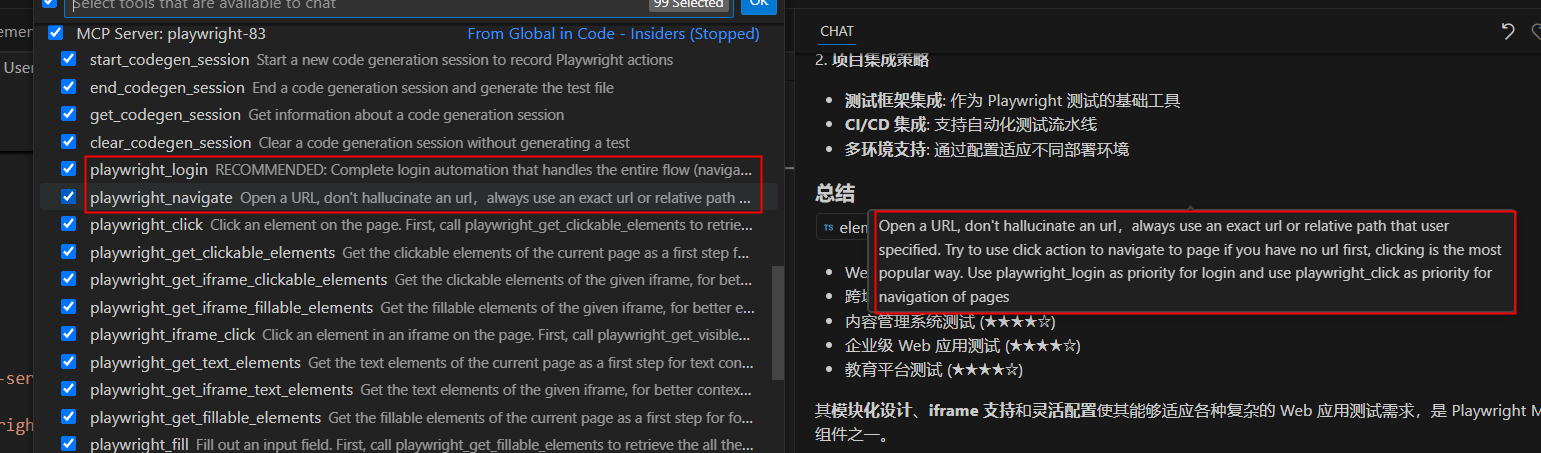Toggle the playwright_get_iframe_text_elements checkbox
The width and height of the screenshot is (1541, 453).
pos(68,388)
